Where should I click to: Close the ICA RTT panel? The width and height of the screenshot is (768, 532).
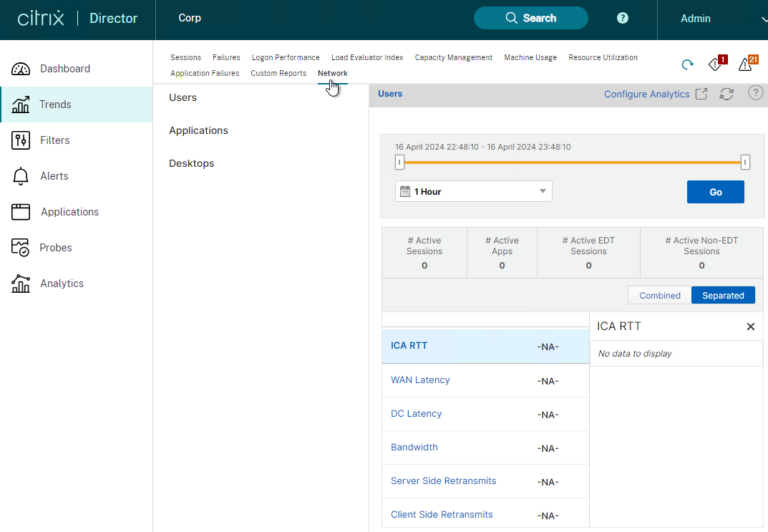[x=751, y=327]
